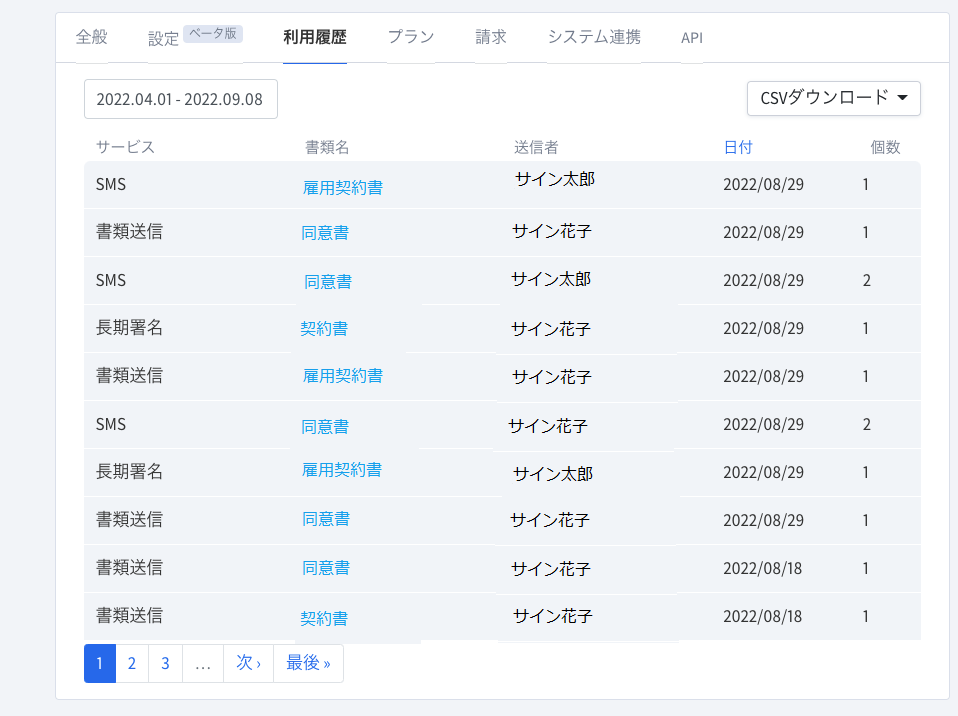
Task: Click サイン太郎 sender in first row
Action: tap(555, 179)
